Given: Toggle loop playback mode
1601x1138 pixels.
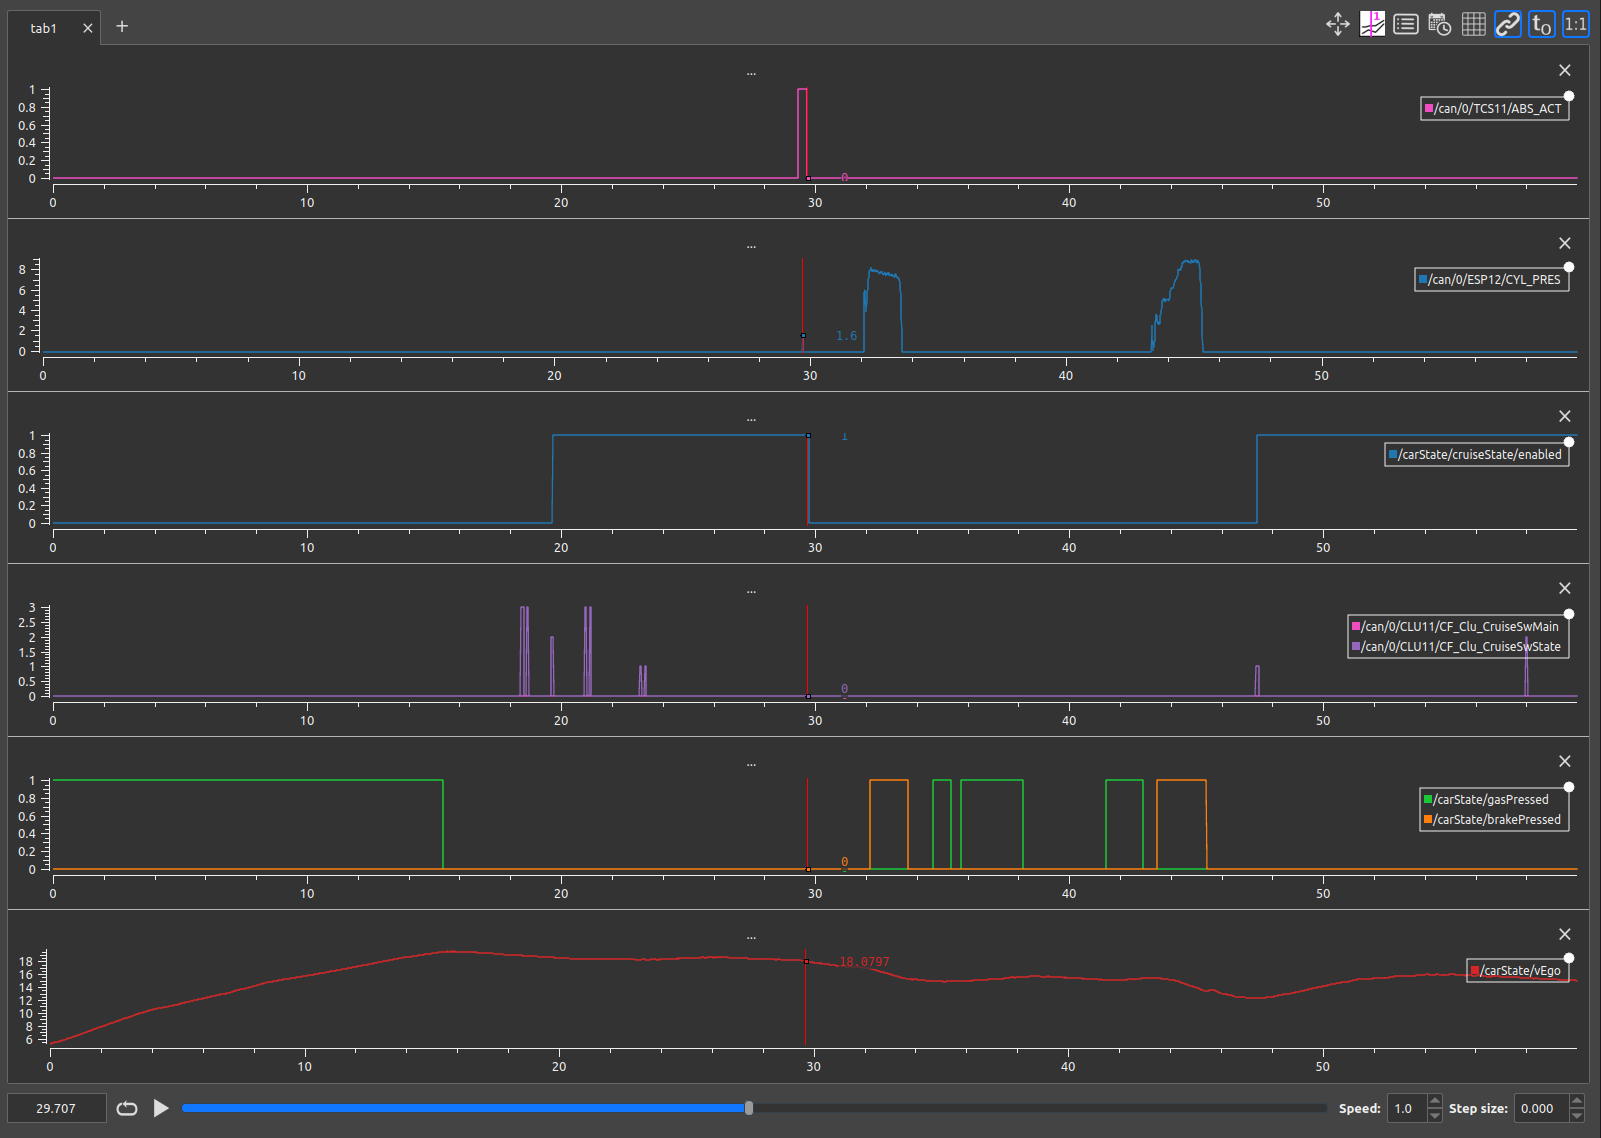Looking at the screenshot, I should 127,1108.
